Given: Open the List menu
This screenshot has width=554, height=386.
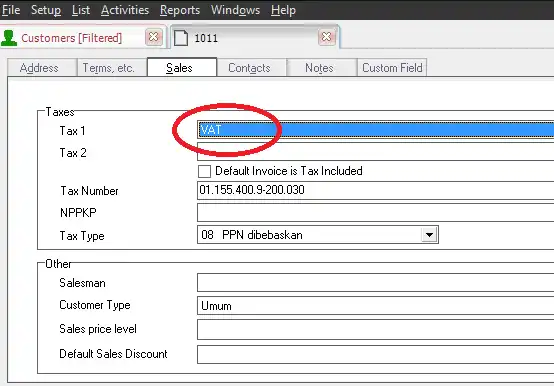Looking at the screenshot, I should [x=81, y=10].
